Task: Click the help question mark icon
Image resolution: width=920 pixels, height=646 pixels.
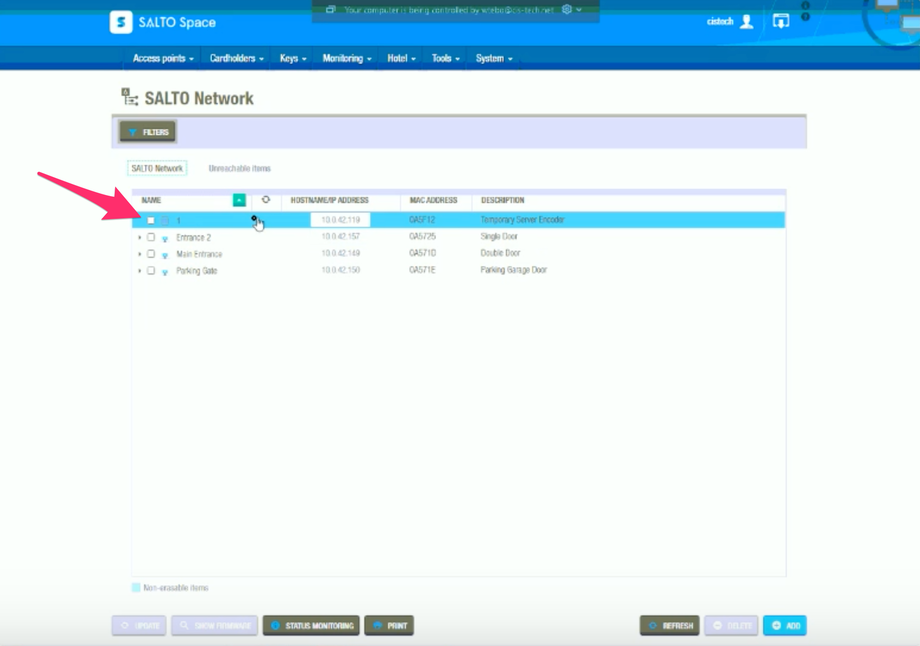Action: [x=806, y=16]
